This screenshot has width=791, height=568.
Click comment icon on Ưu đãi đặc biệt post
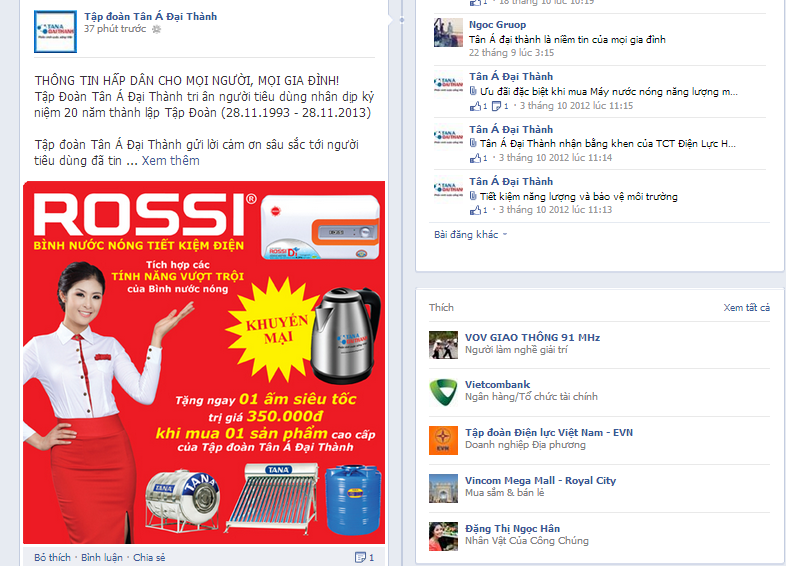[x=496, y=106]
